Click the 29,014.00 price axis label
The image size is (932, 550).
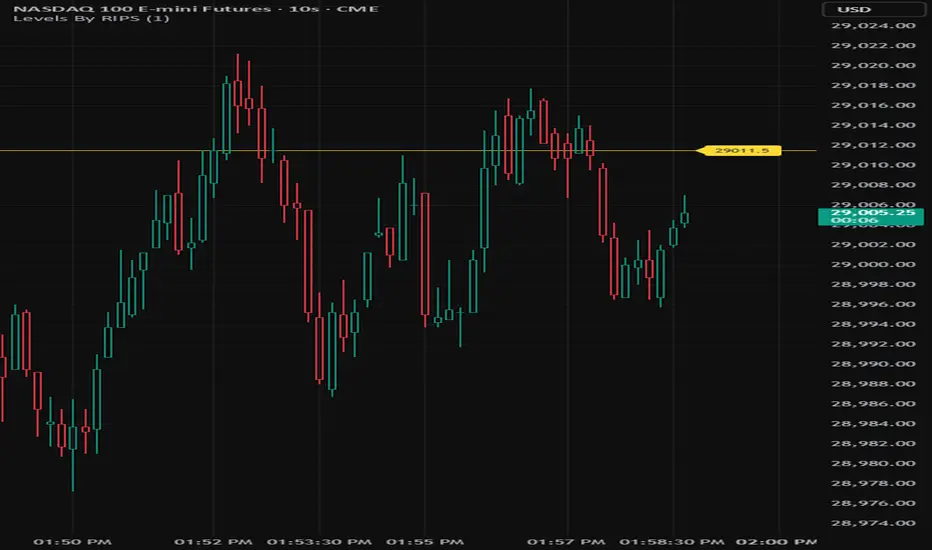[873, 125]
